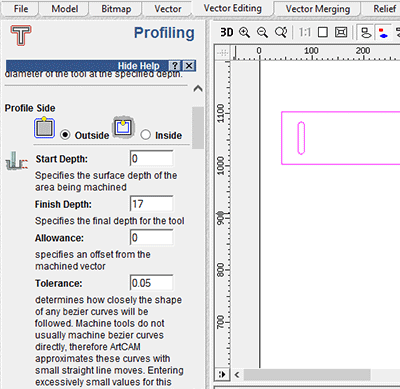400x389 pixels.
Task: Click the panel scroll up arrow
Action: pyautogui.click(x=198, y=88)
